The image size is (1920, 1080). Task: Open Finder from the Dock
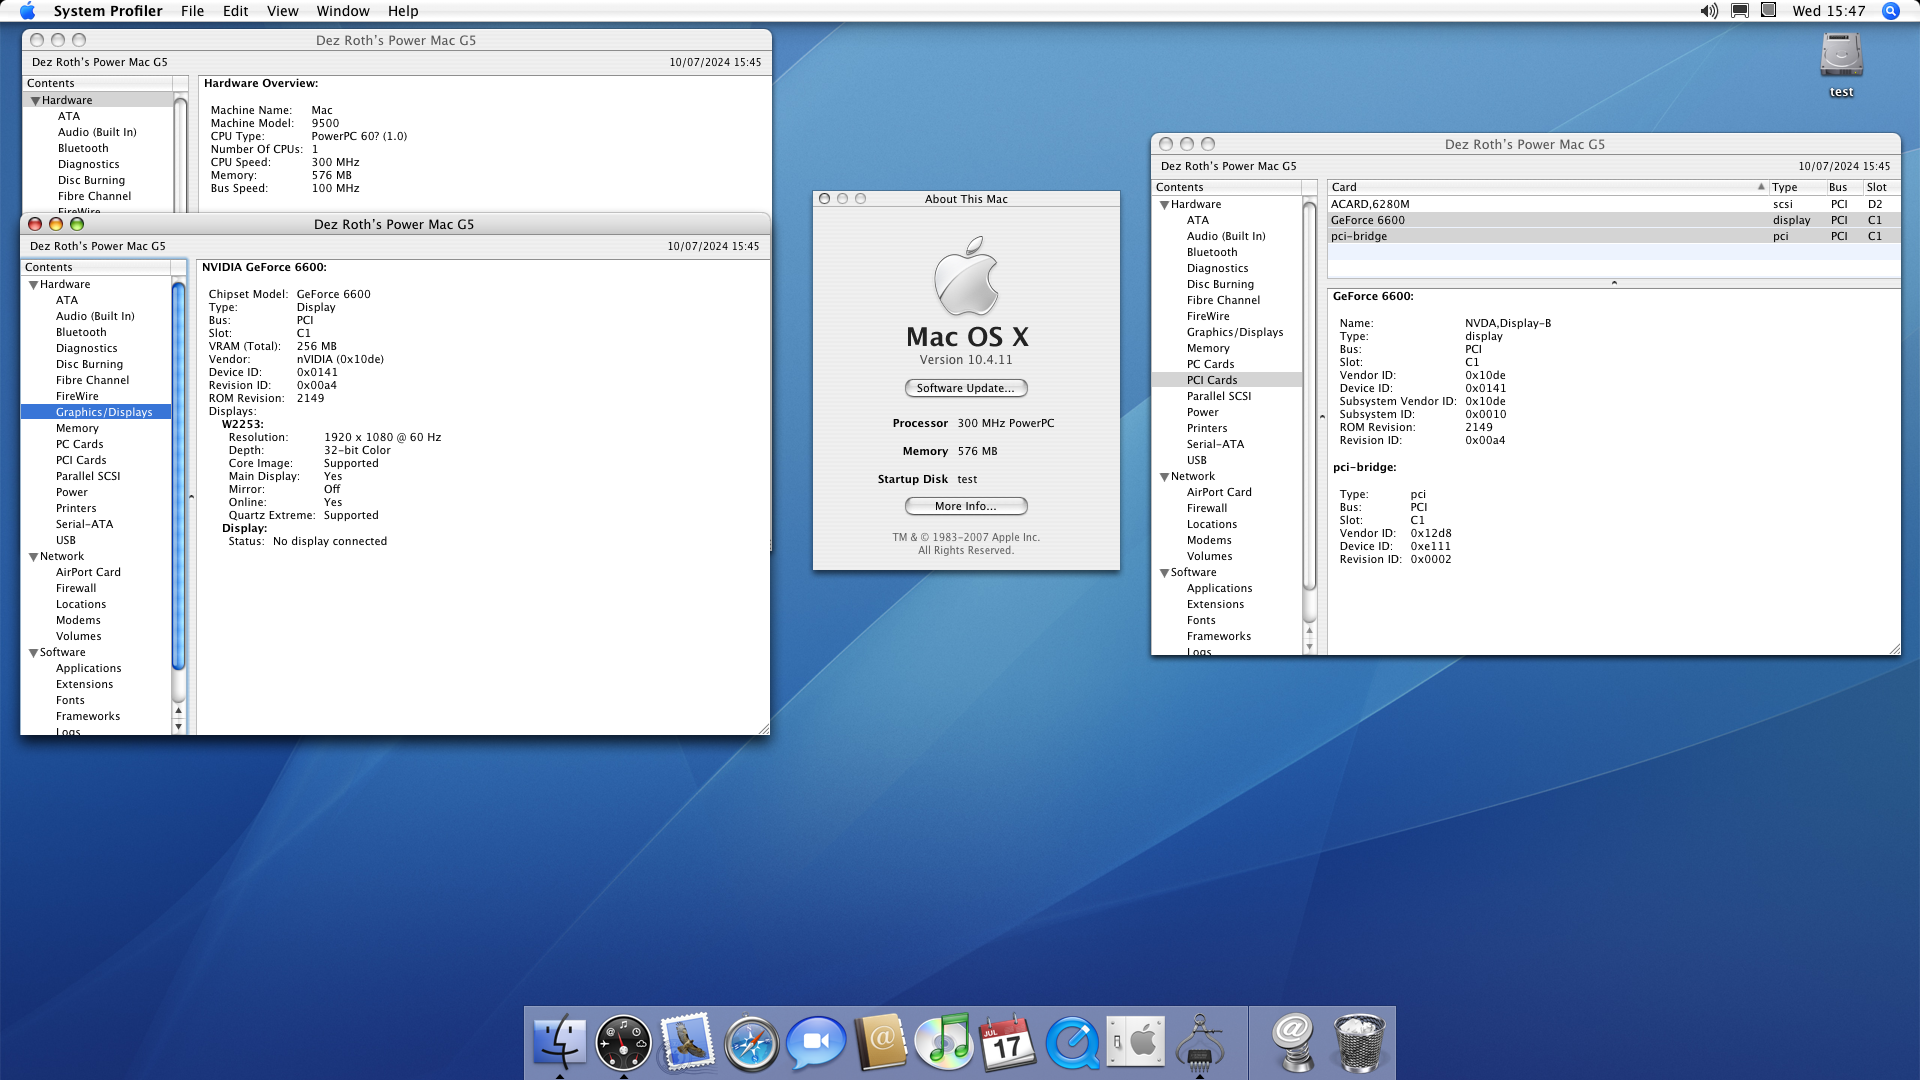coord(559,1042)
